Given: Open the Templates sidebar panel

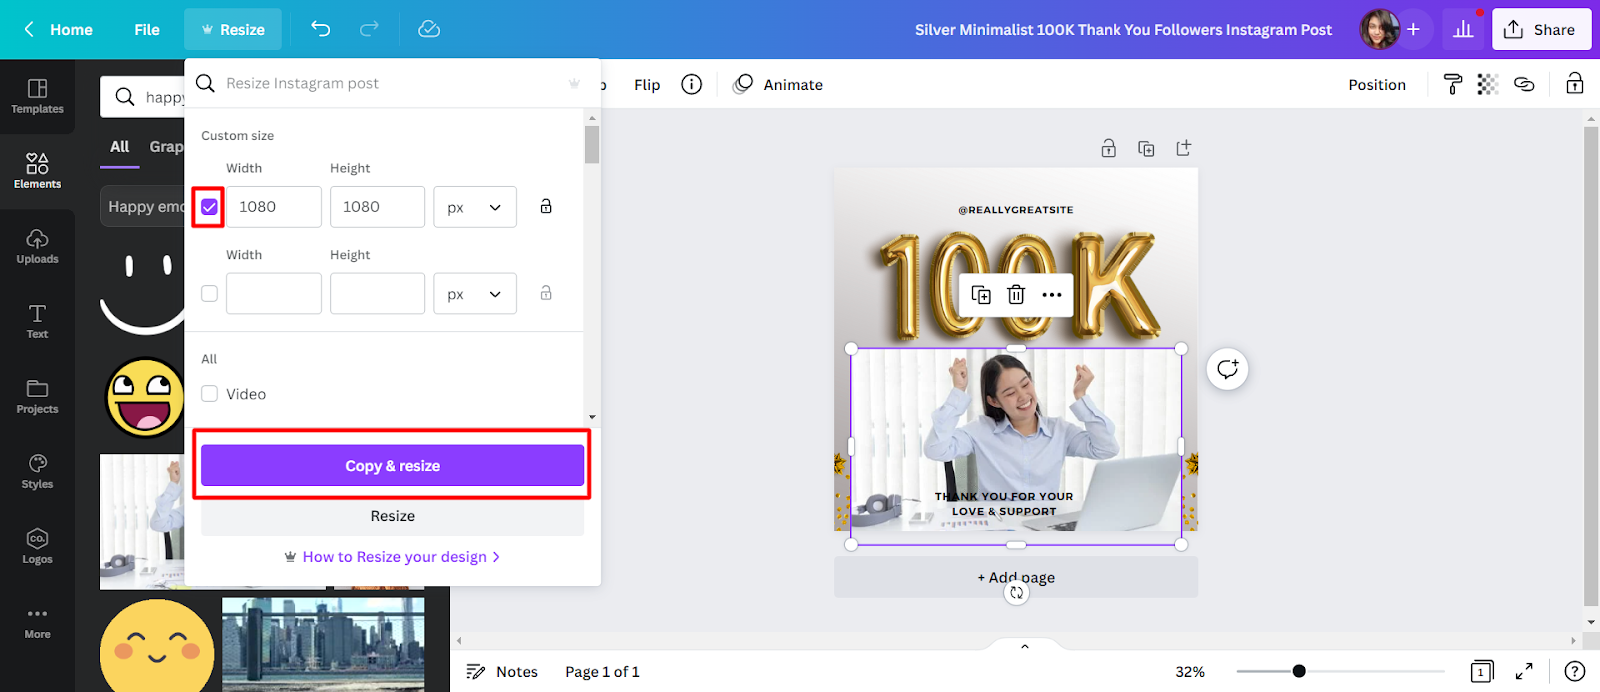Looking at the screenshot, I should click(x=37, y=97).
